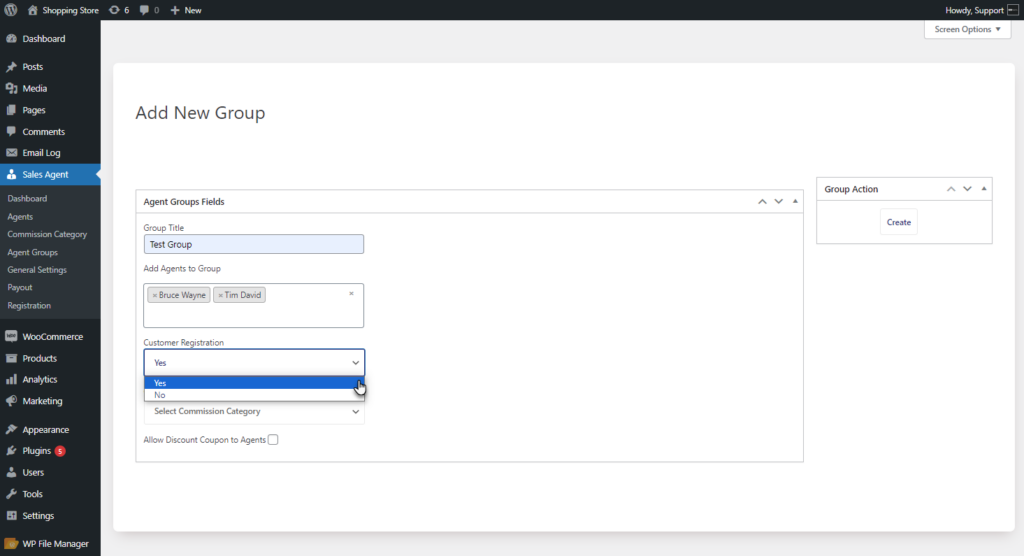This screenshot has height=556, width=1024.
Task: Click the Group Action panel title
Action: point(851,189)
